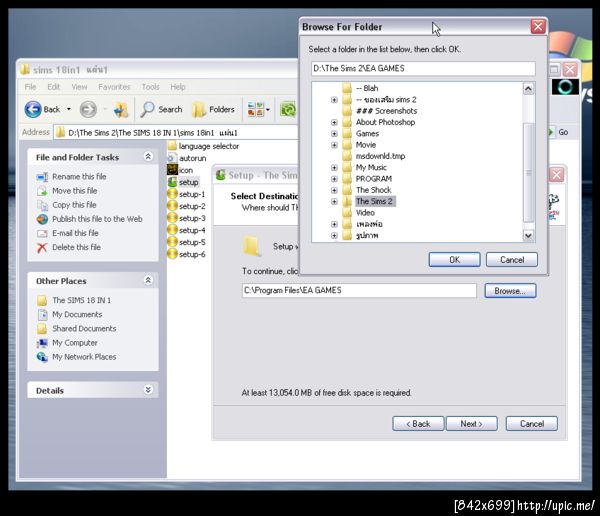
Task: Open Shared Documents from Other Places
Action: click(x=84, y=328)
